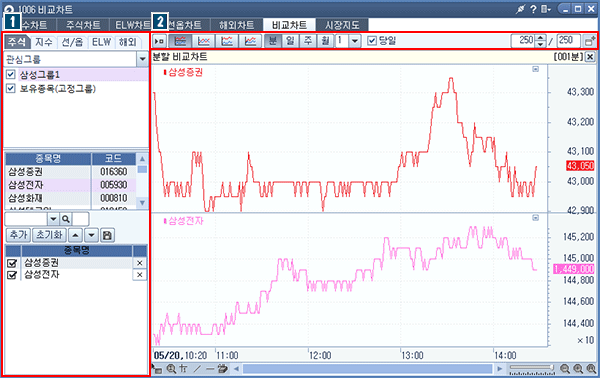Open the stock code input dropdown arrow

(53, 219)
